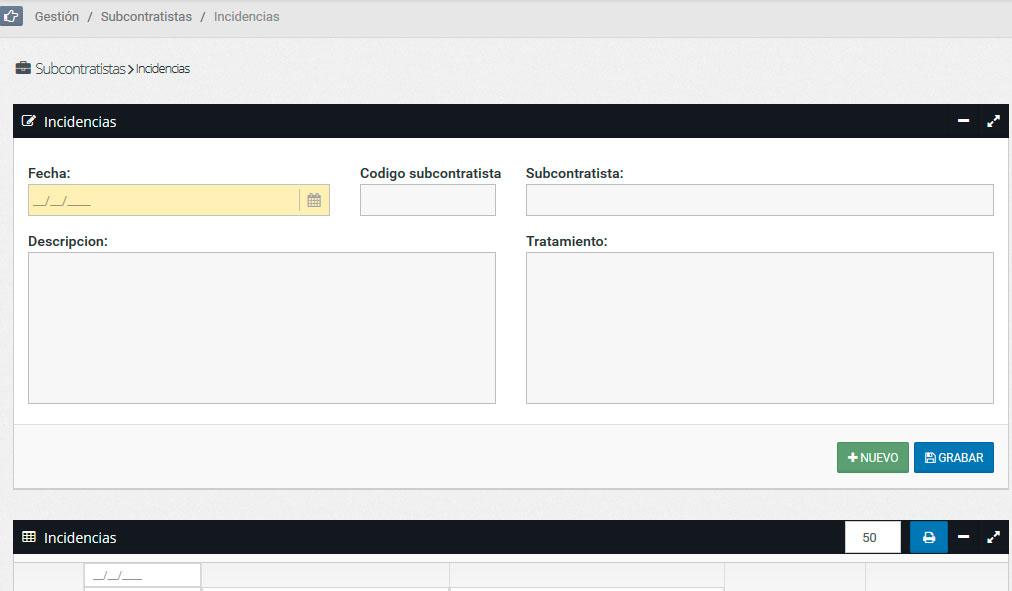Minimize the Incidencias table panel
This screenshot has height=591, width=1012.
click(963, 537)
